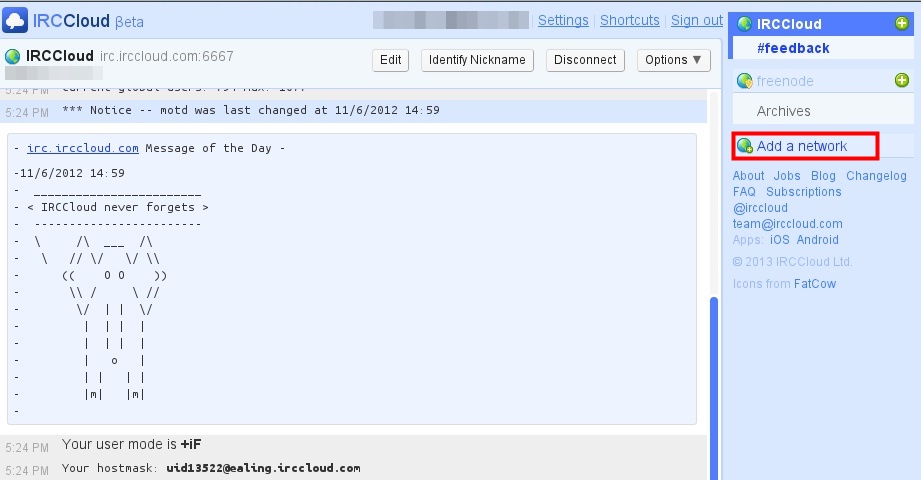This screenshot has width=921, height=480.
Task: Click the hostmask uid13522@ealing.irccloud.com text
Action: pyautogui.click(x=263, y=468)
